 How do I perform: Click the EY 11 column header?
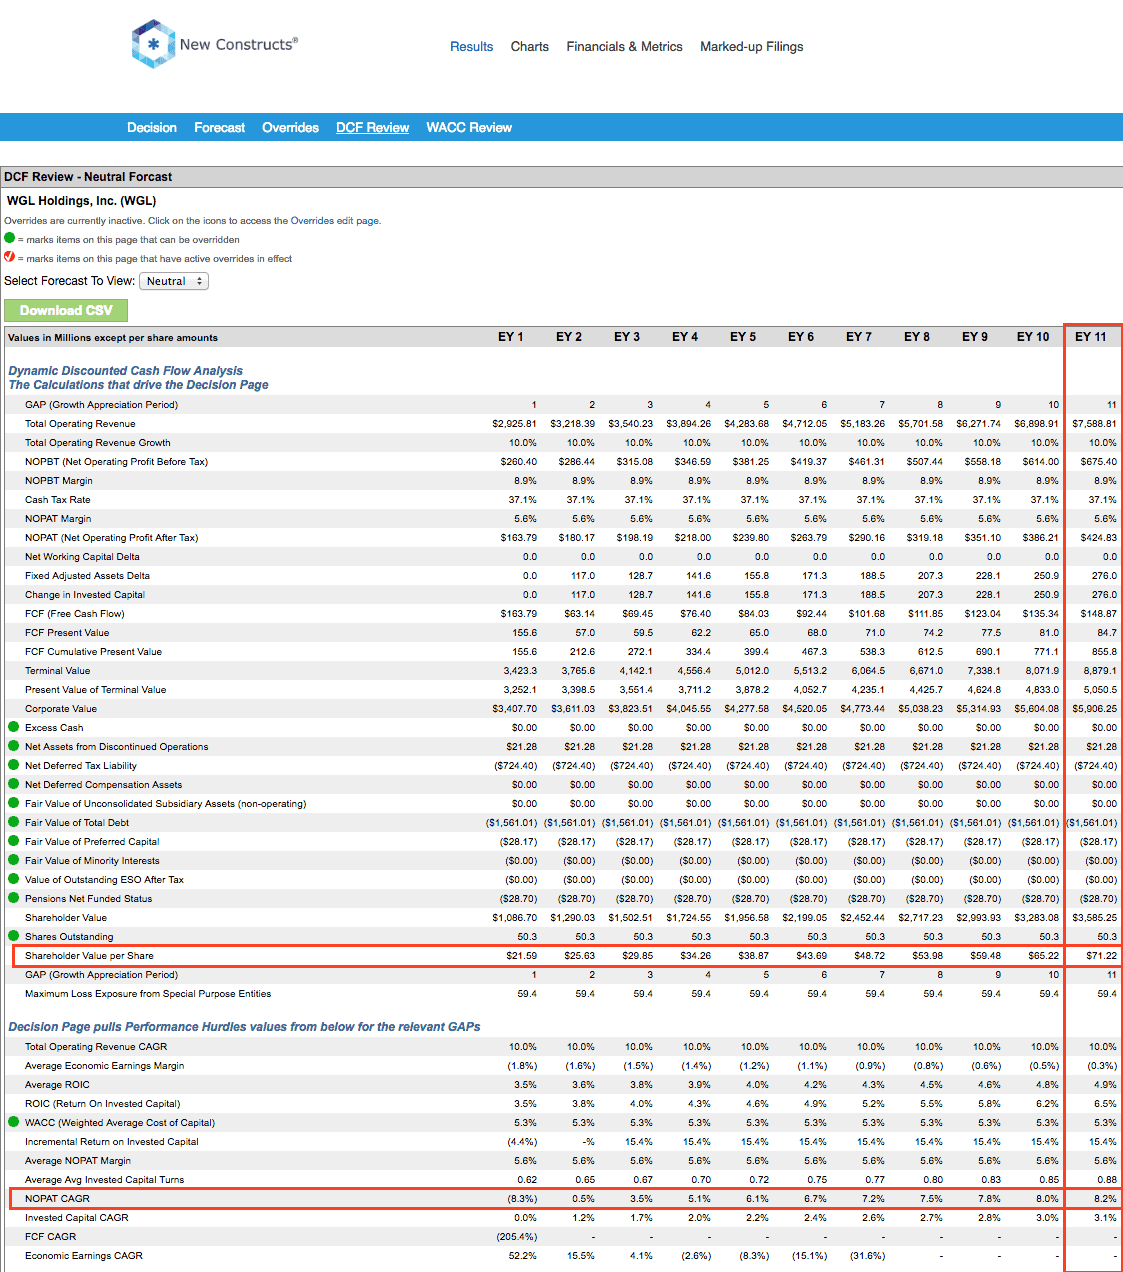(x=1091, y=337)
